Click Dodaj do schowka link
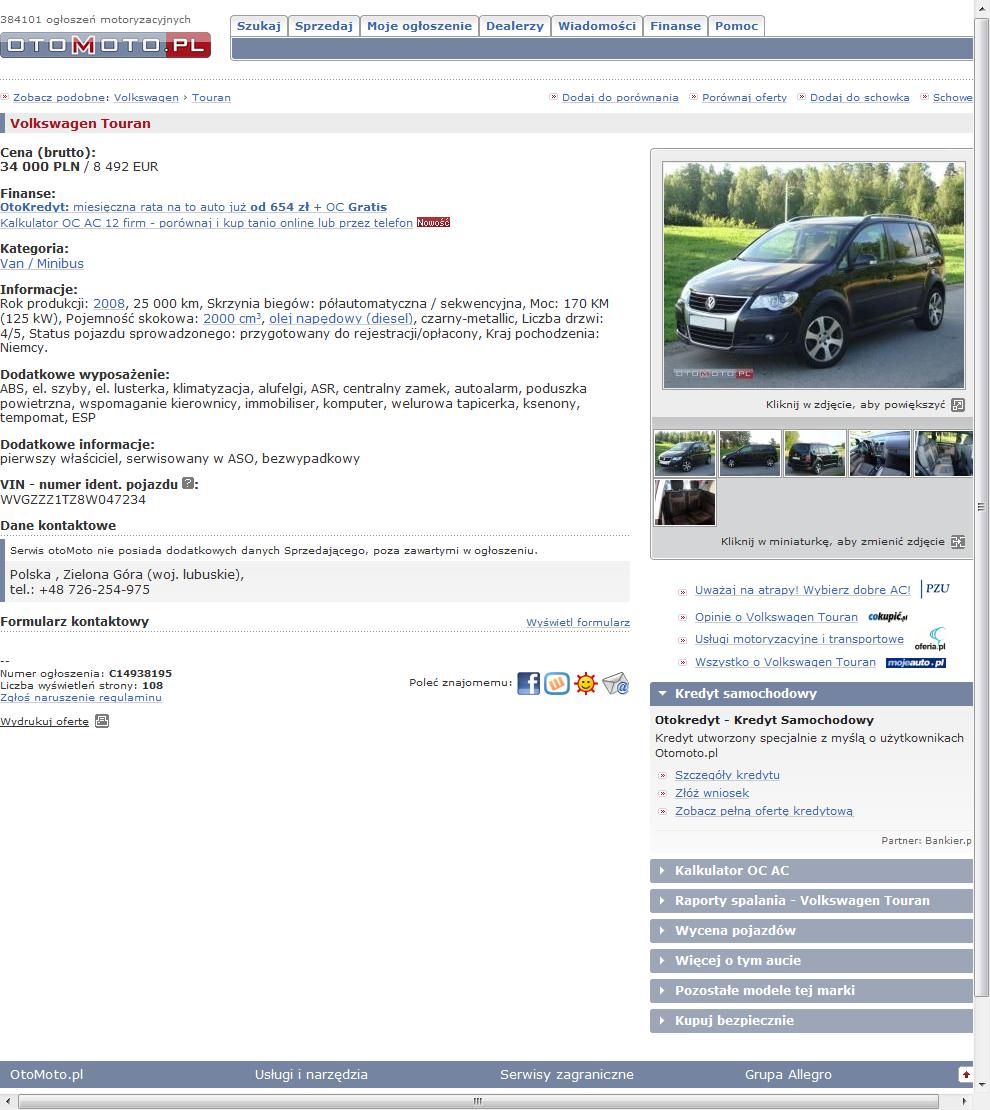Screen dimensions: 990x1110 [x=860, y=98]
